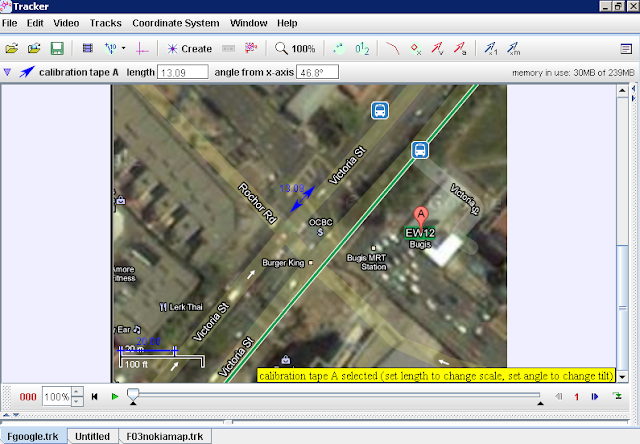Click the lower bus stop map icon

pyautogui.click(x=420, y=150)
